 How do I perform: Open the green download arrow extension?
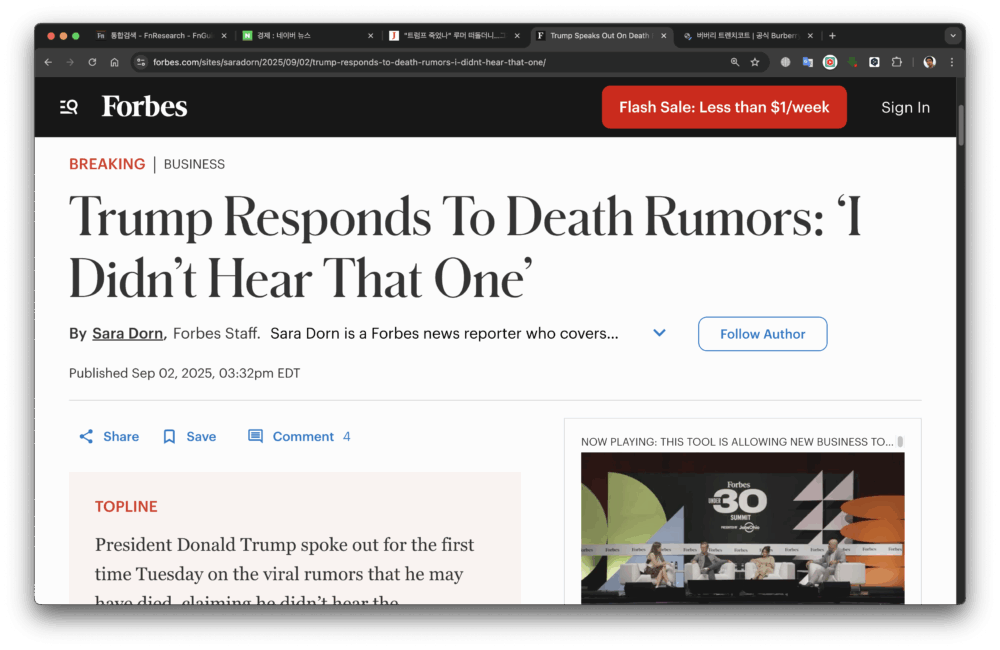[852, 62]
